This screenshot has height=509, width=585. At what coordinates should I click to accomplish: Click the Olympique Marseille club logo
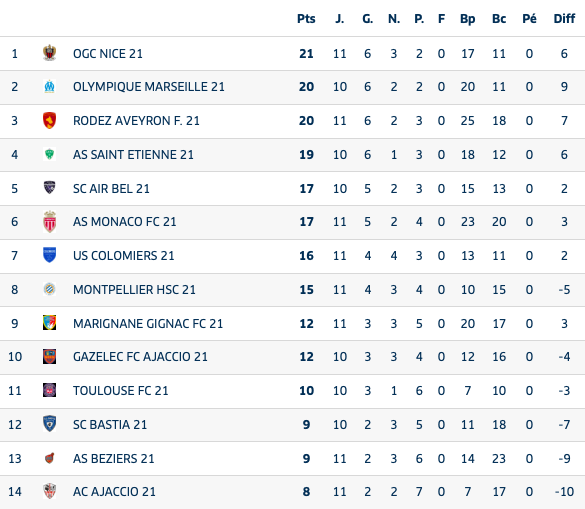tap(49, 87)
